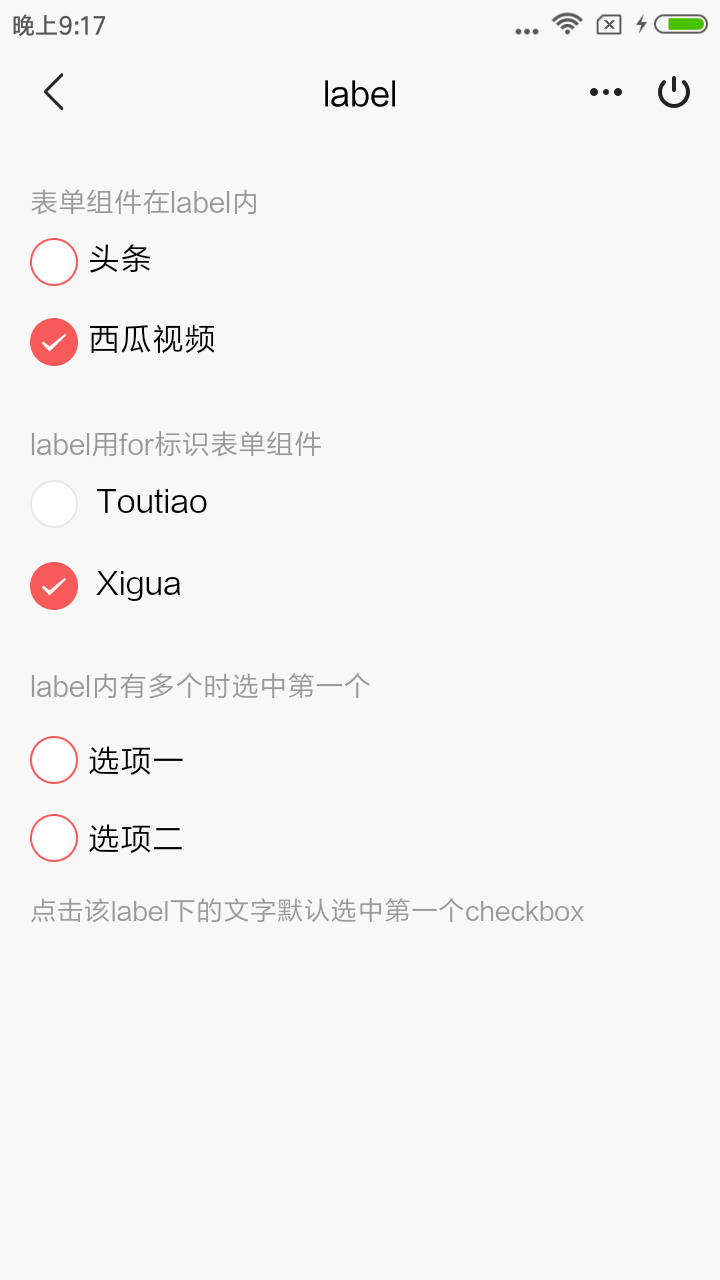Tap the 西瓜视频 label text

pyautogui.click(x=152, y=340)
